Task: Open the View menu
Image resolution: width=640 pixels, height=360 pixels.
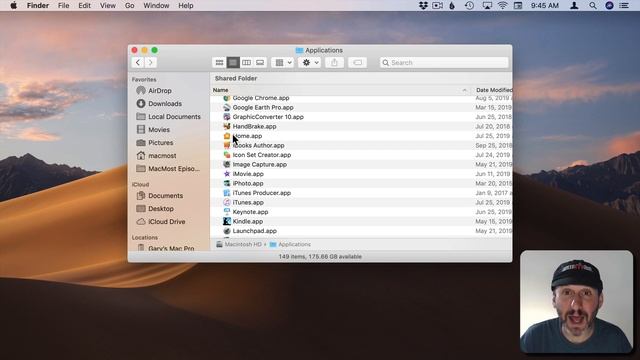Action: click(108, 6)
